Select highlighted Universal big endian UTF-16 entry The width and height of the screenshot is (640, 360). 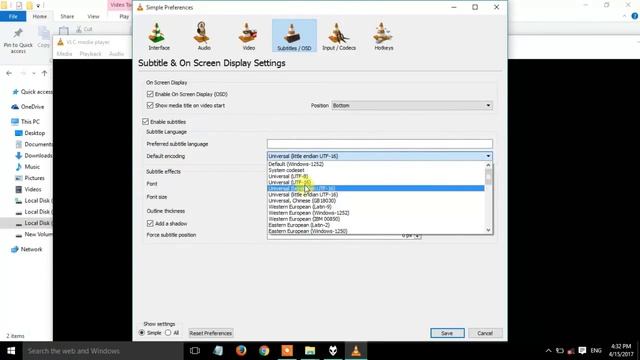(x=376, y=189)
